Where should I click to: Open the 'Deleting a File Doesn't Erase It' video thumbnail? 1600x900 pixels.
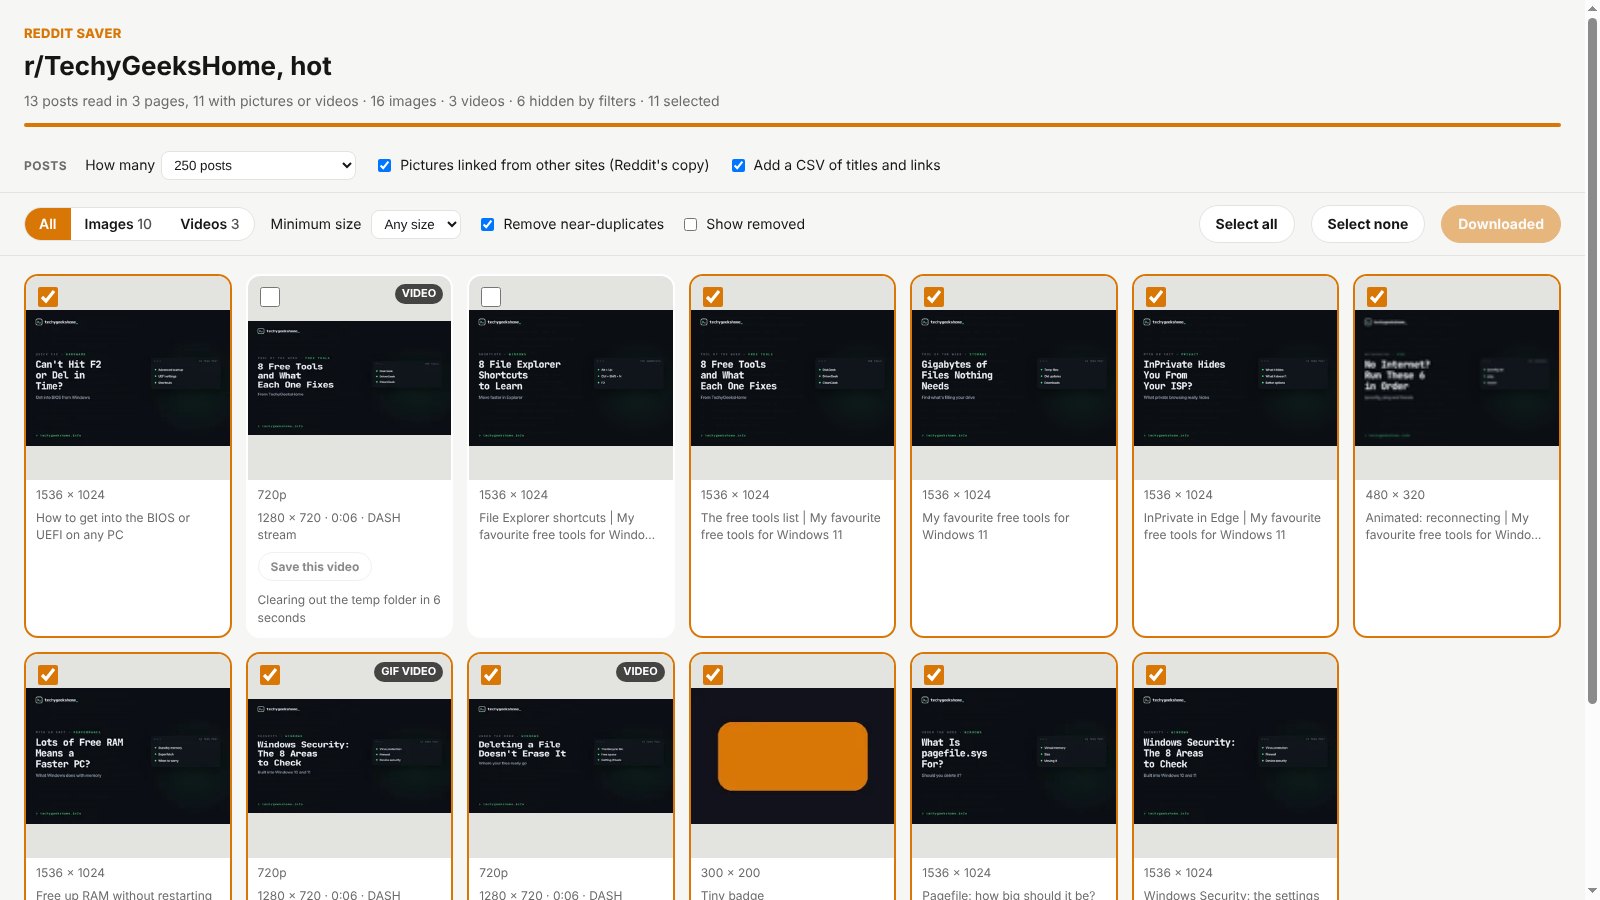(x=571, y=756)
